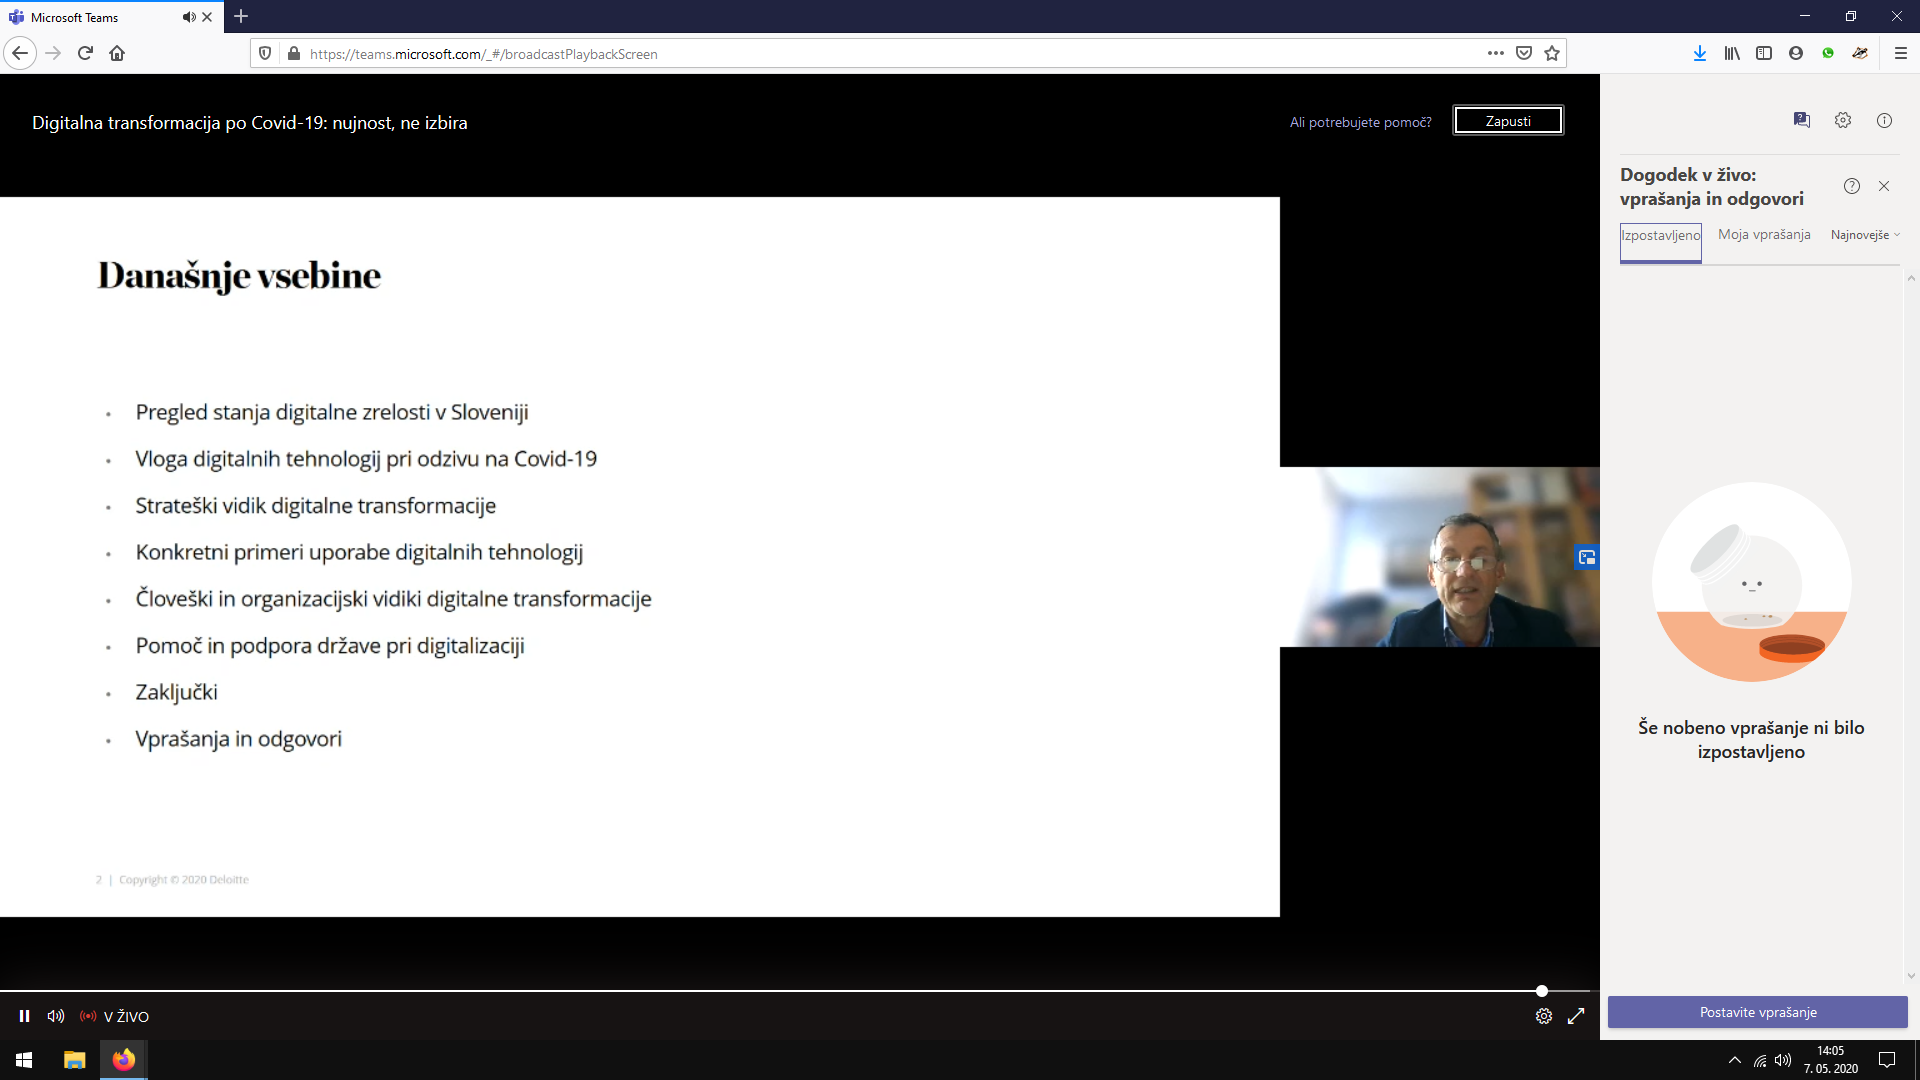
Task: Mute the video player volume
Action: 56,1016
